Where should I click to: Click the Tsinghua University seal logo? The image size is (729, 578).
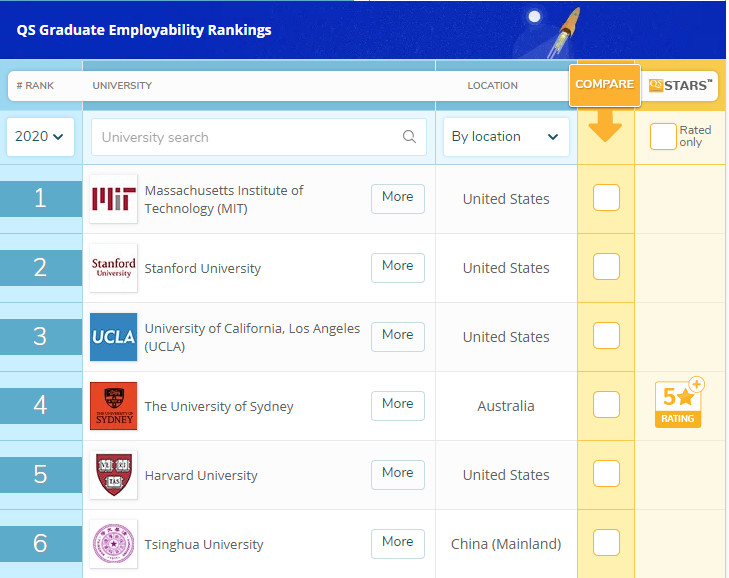113,544
